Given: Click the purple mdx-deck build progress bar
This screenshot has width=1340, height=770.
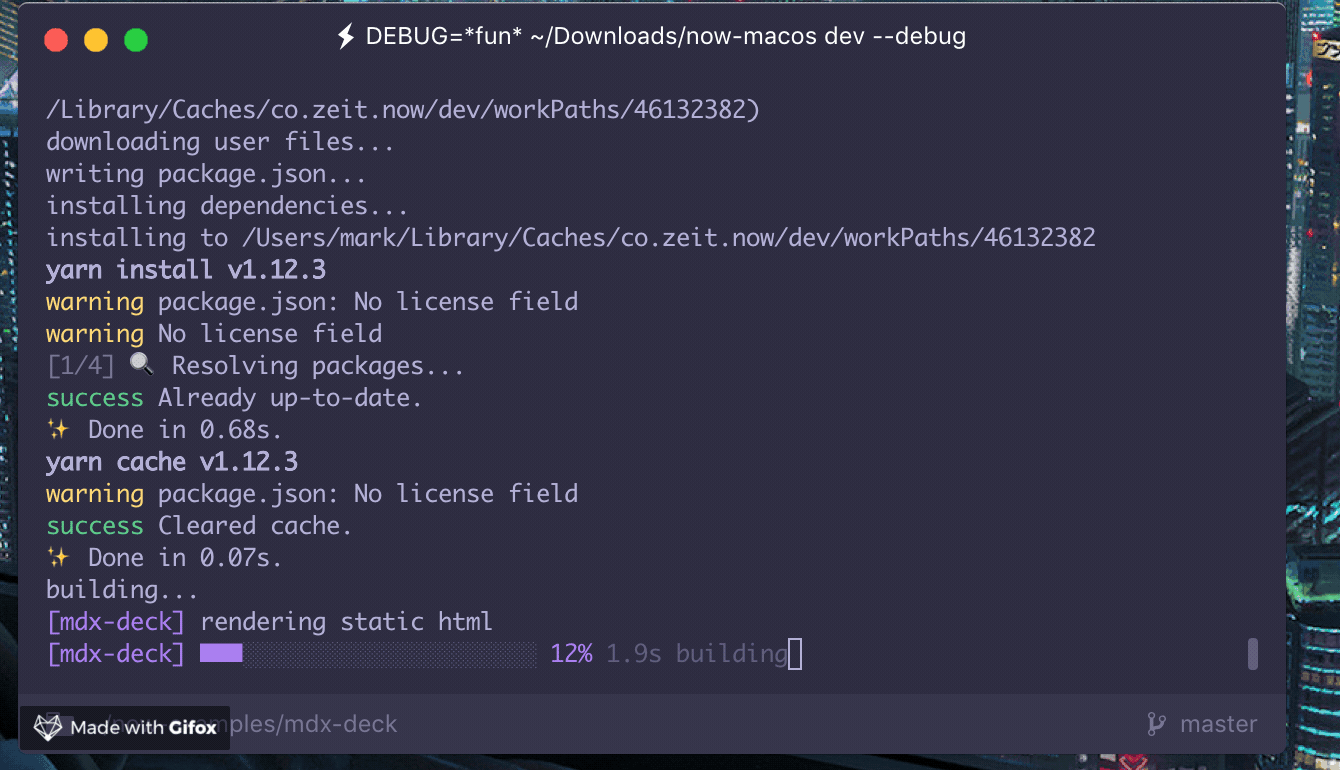Looking at the screenshot, I should pyautogui.click(x=368, y=654).
